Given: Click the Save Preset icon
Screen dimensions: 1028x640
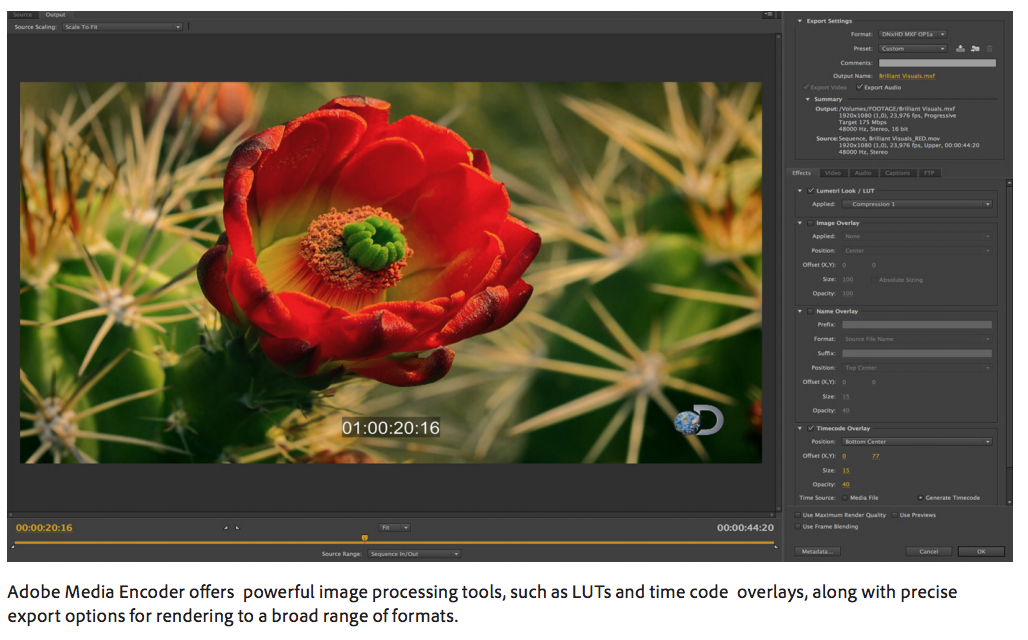Looking at the screenshot, I should [961, 48].
